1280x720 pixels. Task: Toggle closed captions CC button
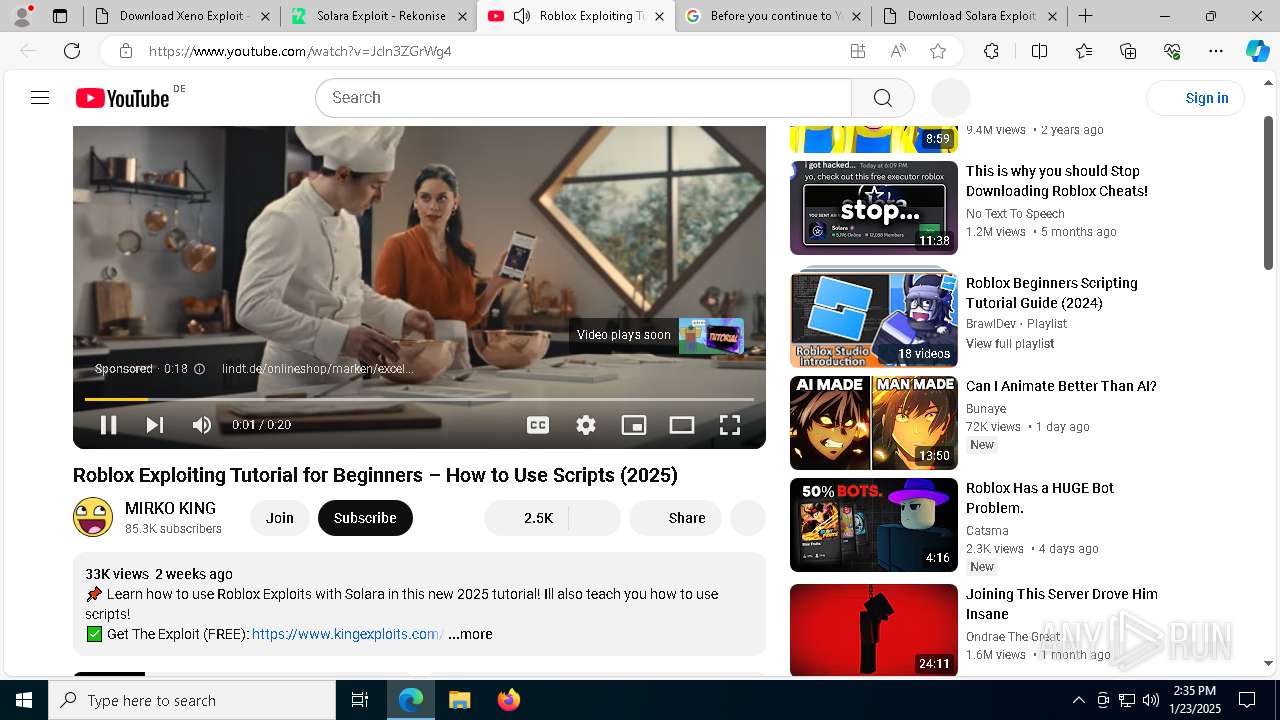point(538,425)
